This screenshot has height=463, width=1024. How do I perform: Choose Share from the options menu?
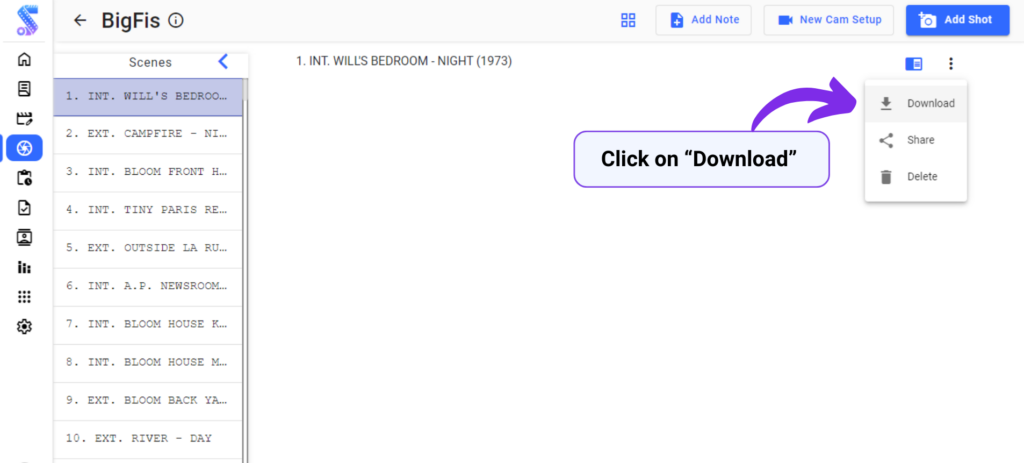[x=916, y=140]
